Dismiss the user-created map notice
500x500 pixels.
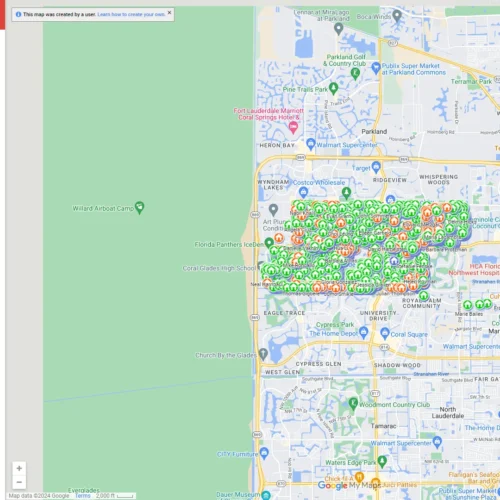[169, 13]
